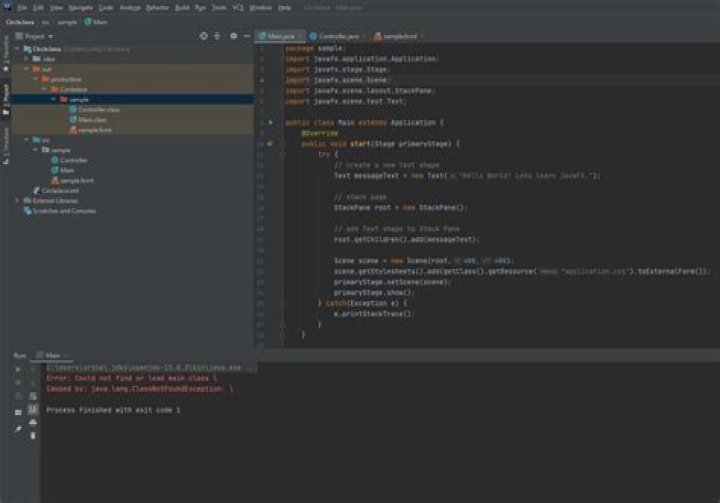Select Scratches and Consoles item

[60, 211]
